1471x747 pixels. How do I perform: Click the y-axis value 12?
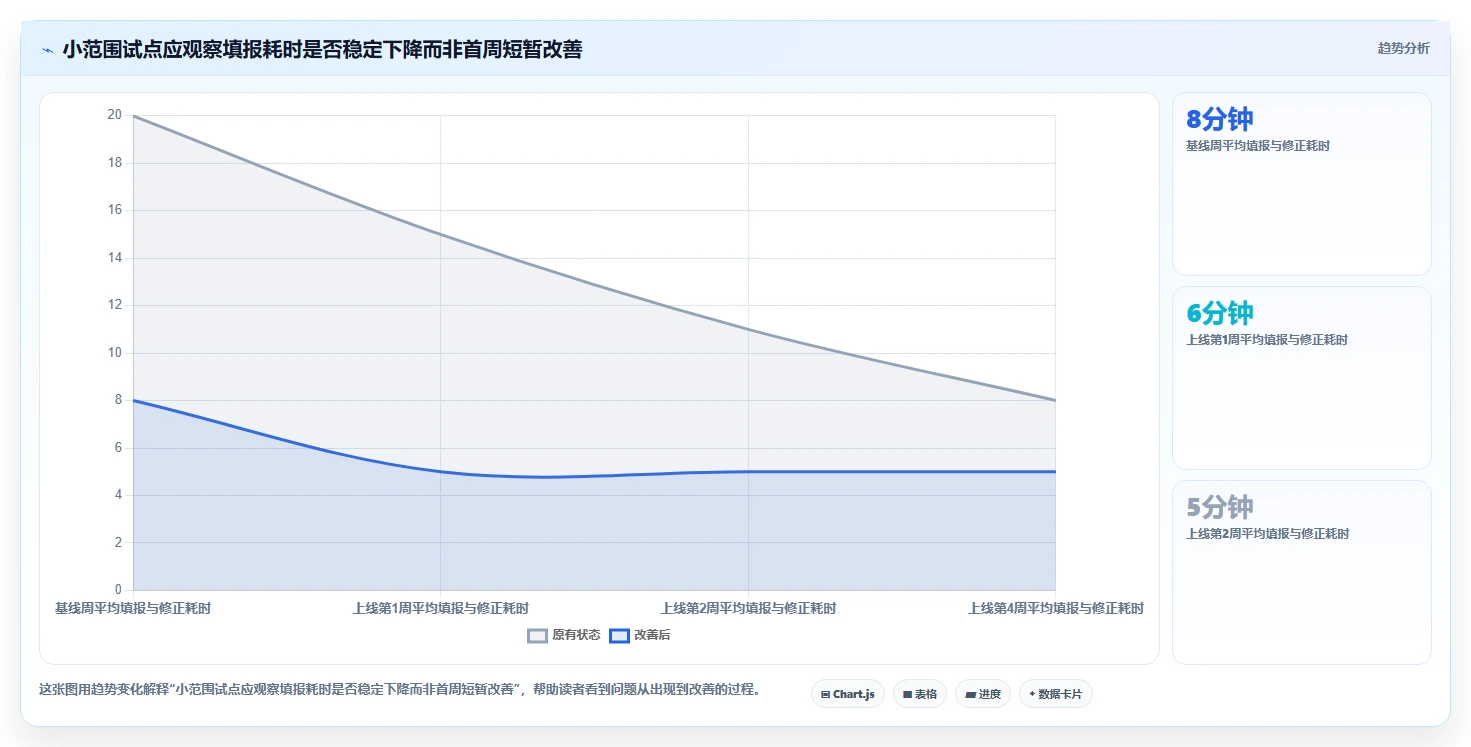tap(115, 305)
